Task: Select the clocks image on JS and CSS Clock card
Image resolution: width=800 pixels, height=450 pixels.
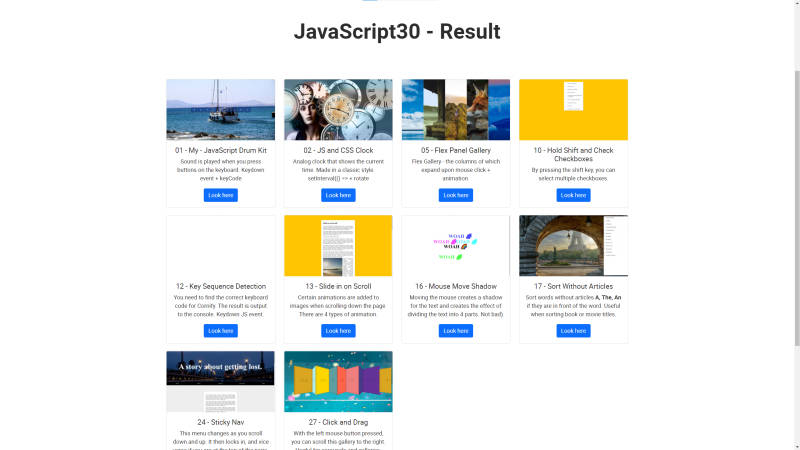Action: pos(338,110)
